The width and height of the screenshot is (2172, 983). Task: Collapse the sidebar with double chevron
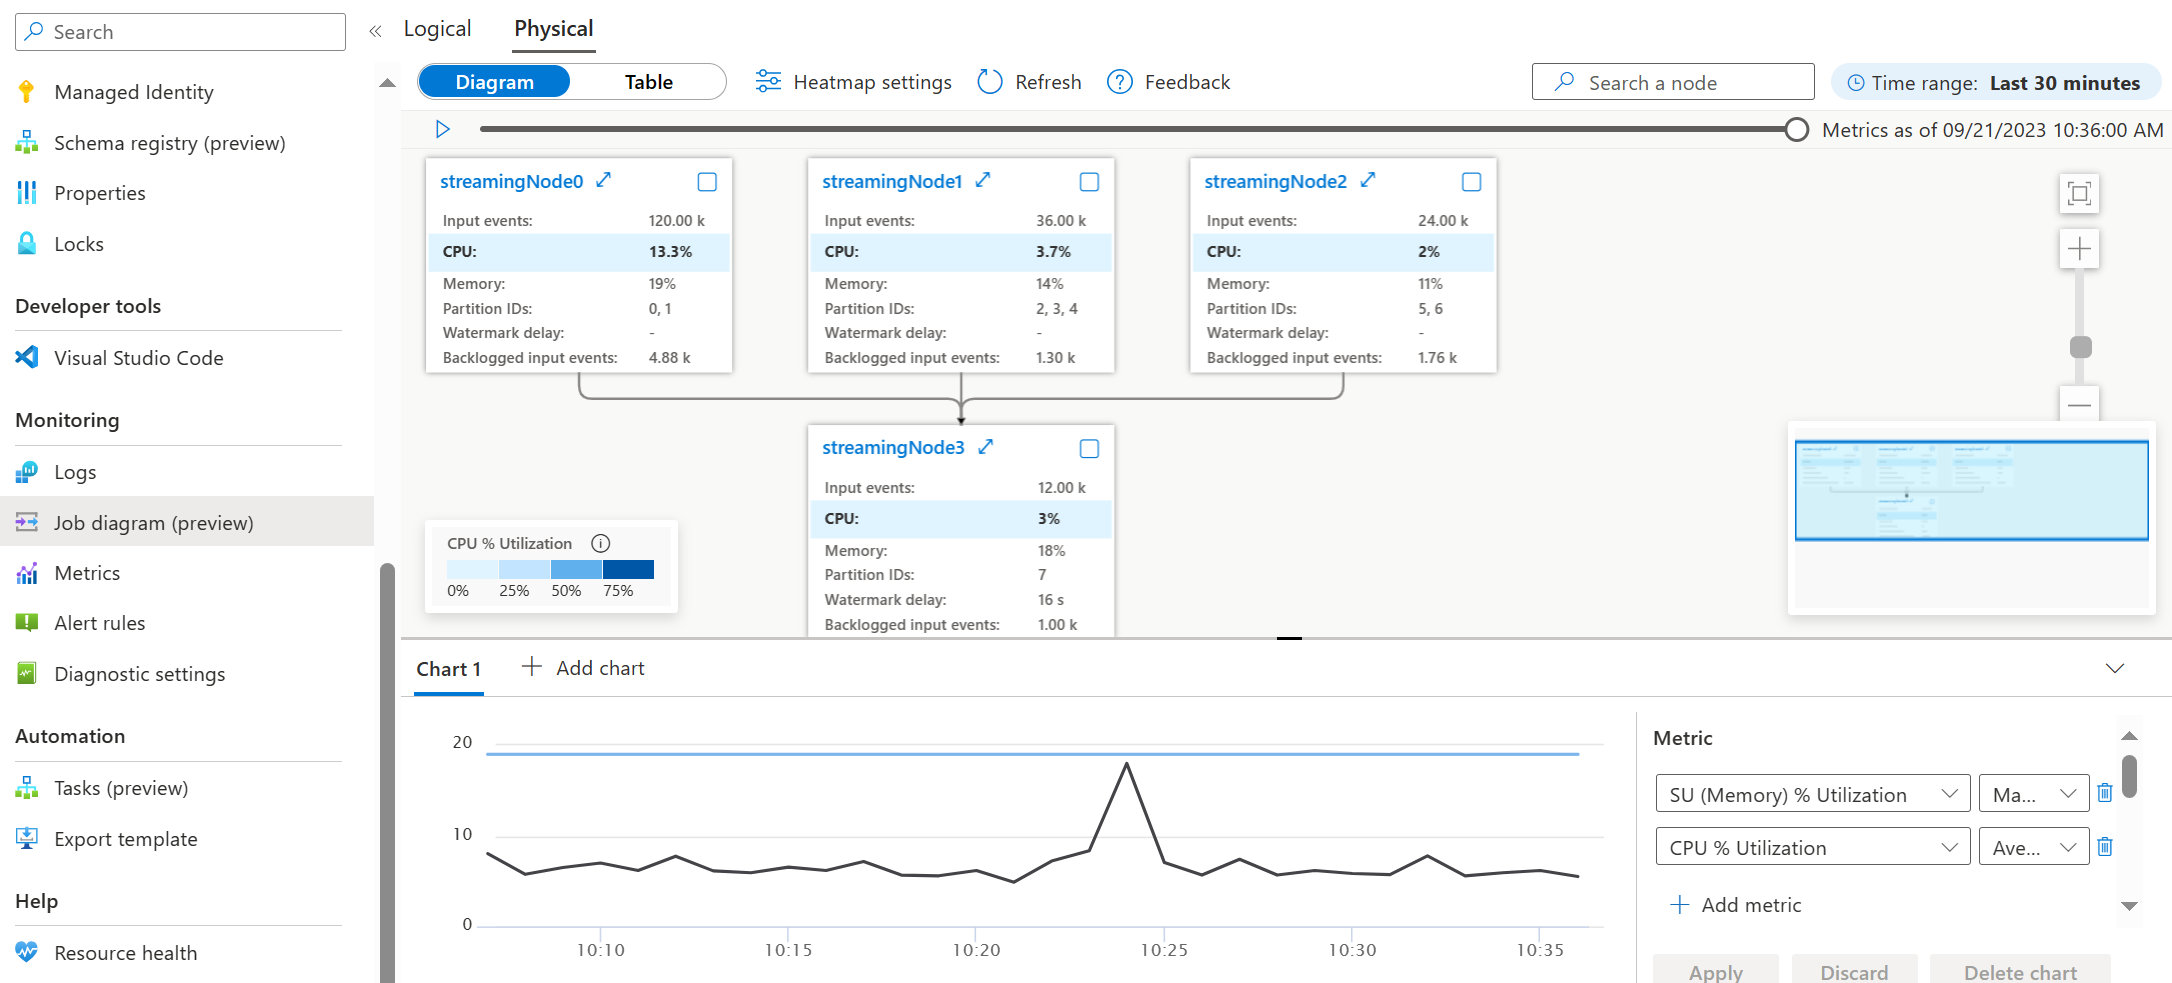(375, 31)
